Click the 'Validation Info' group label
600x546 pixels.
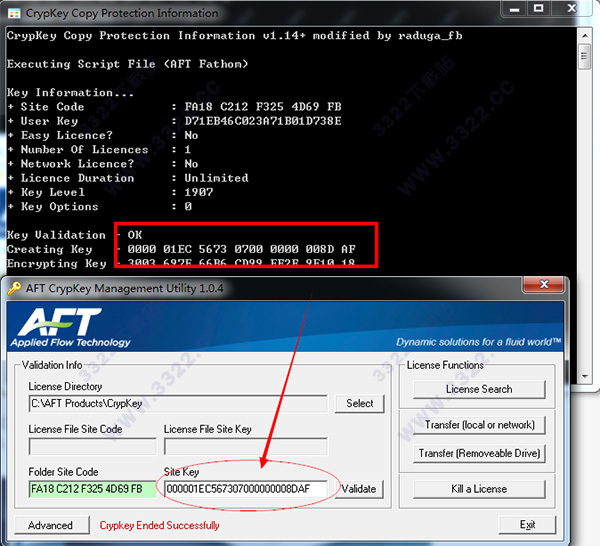coord(52,365)
